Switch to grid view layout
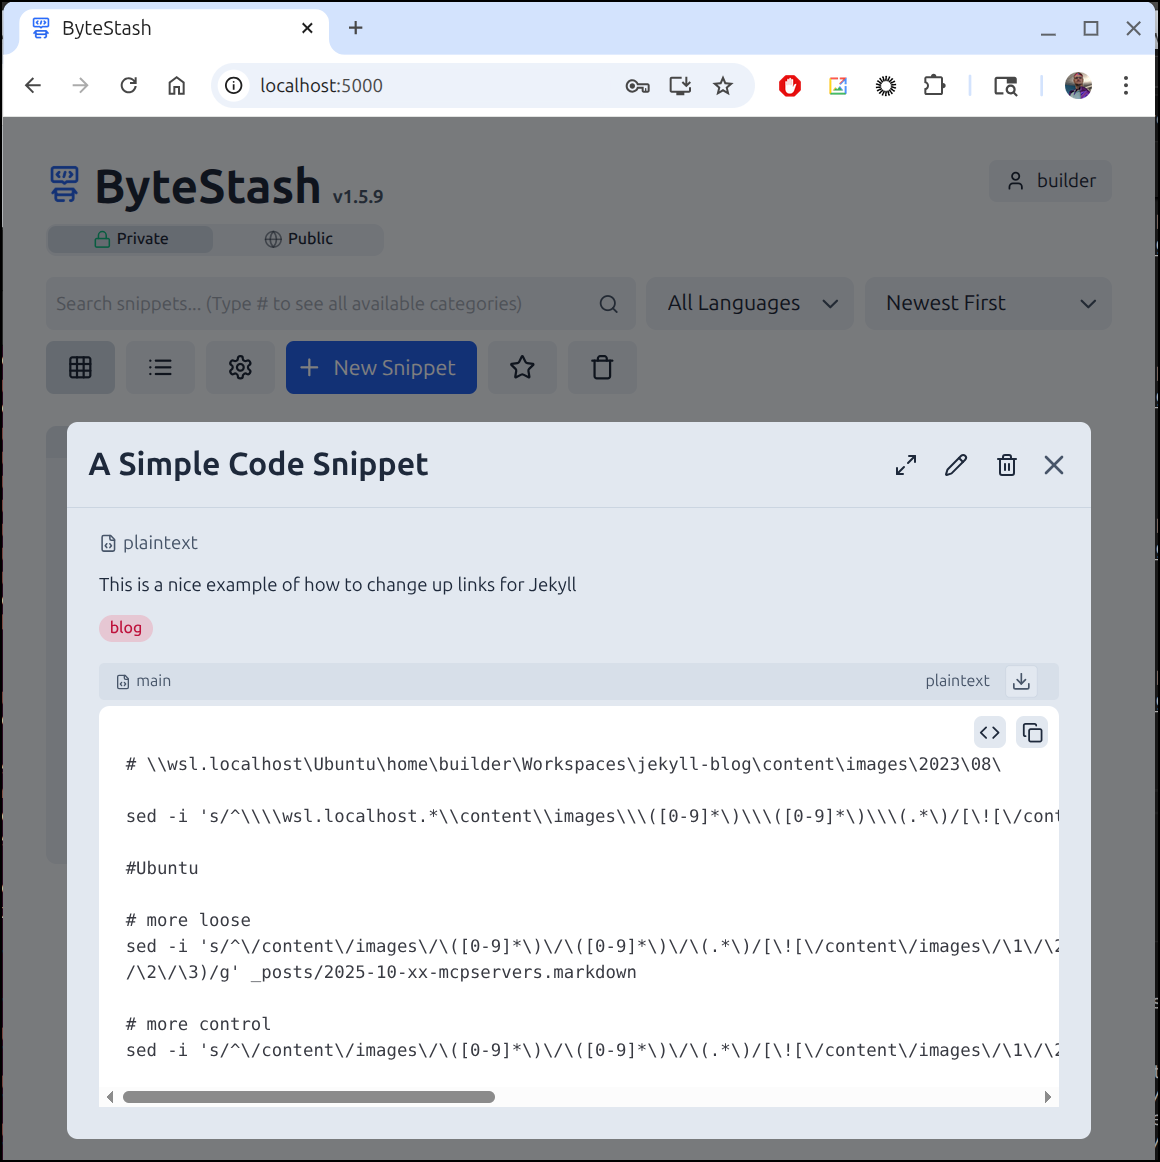Screen dimensions: 1160x1162 coord(81,368)
